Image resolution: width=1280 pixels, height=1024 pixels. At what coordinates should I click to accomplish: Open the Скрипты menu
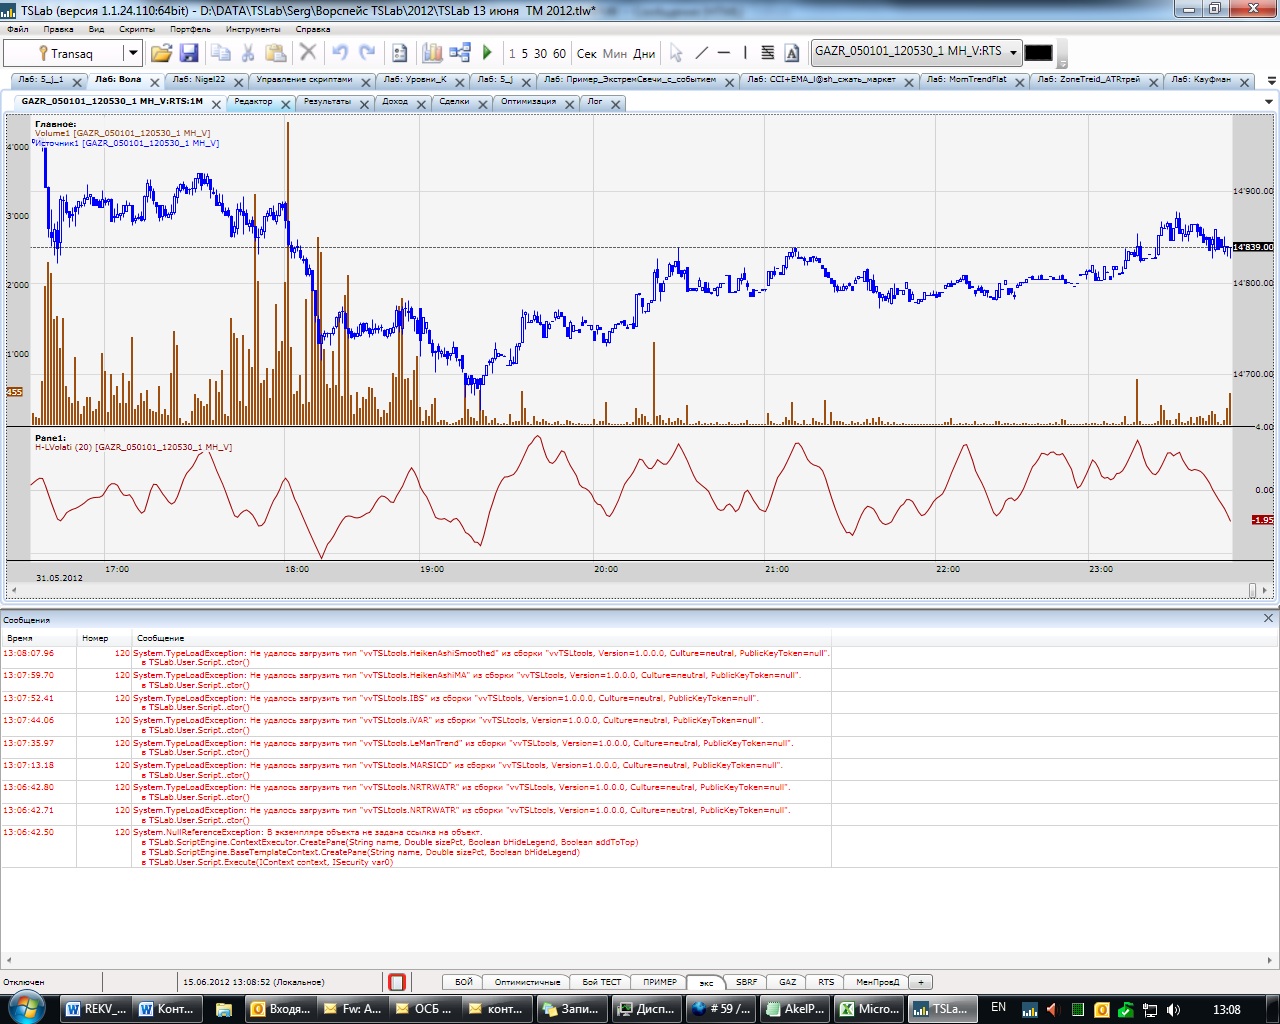coord(136,29)
